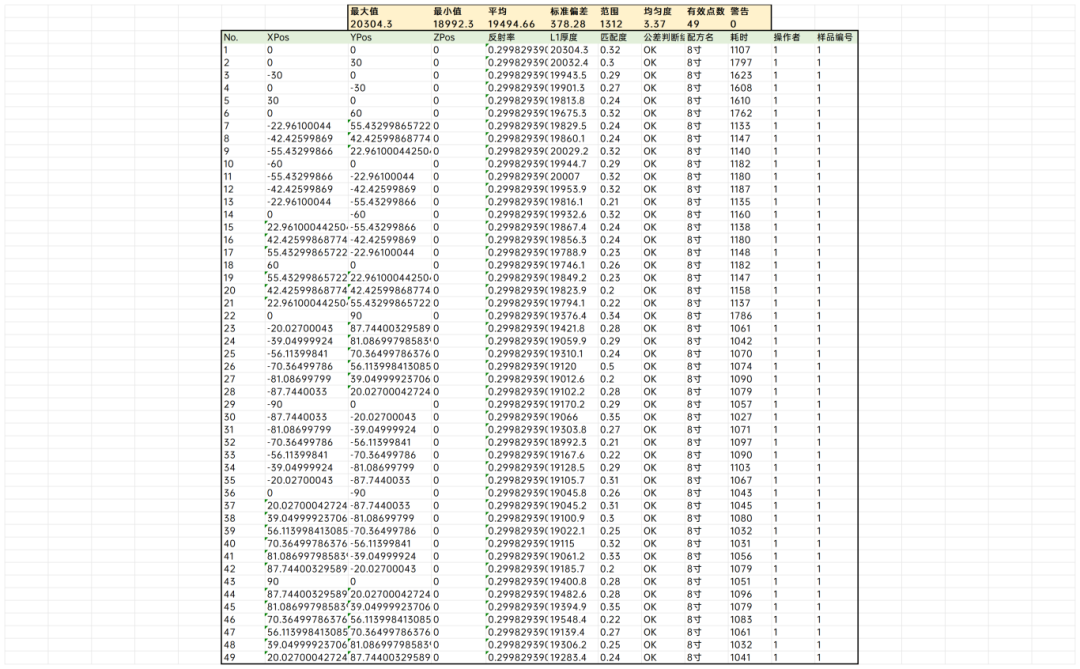Select the 有效点数 summary header cell
The image size is (1080, 669).
(707, 11)
